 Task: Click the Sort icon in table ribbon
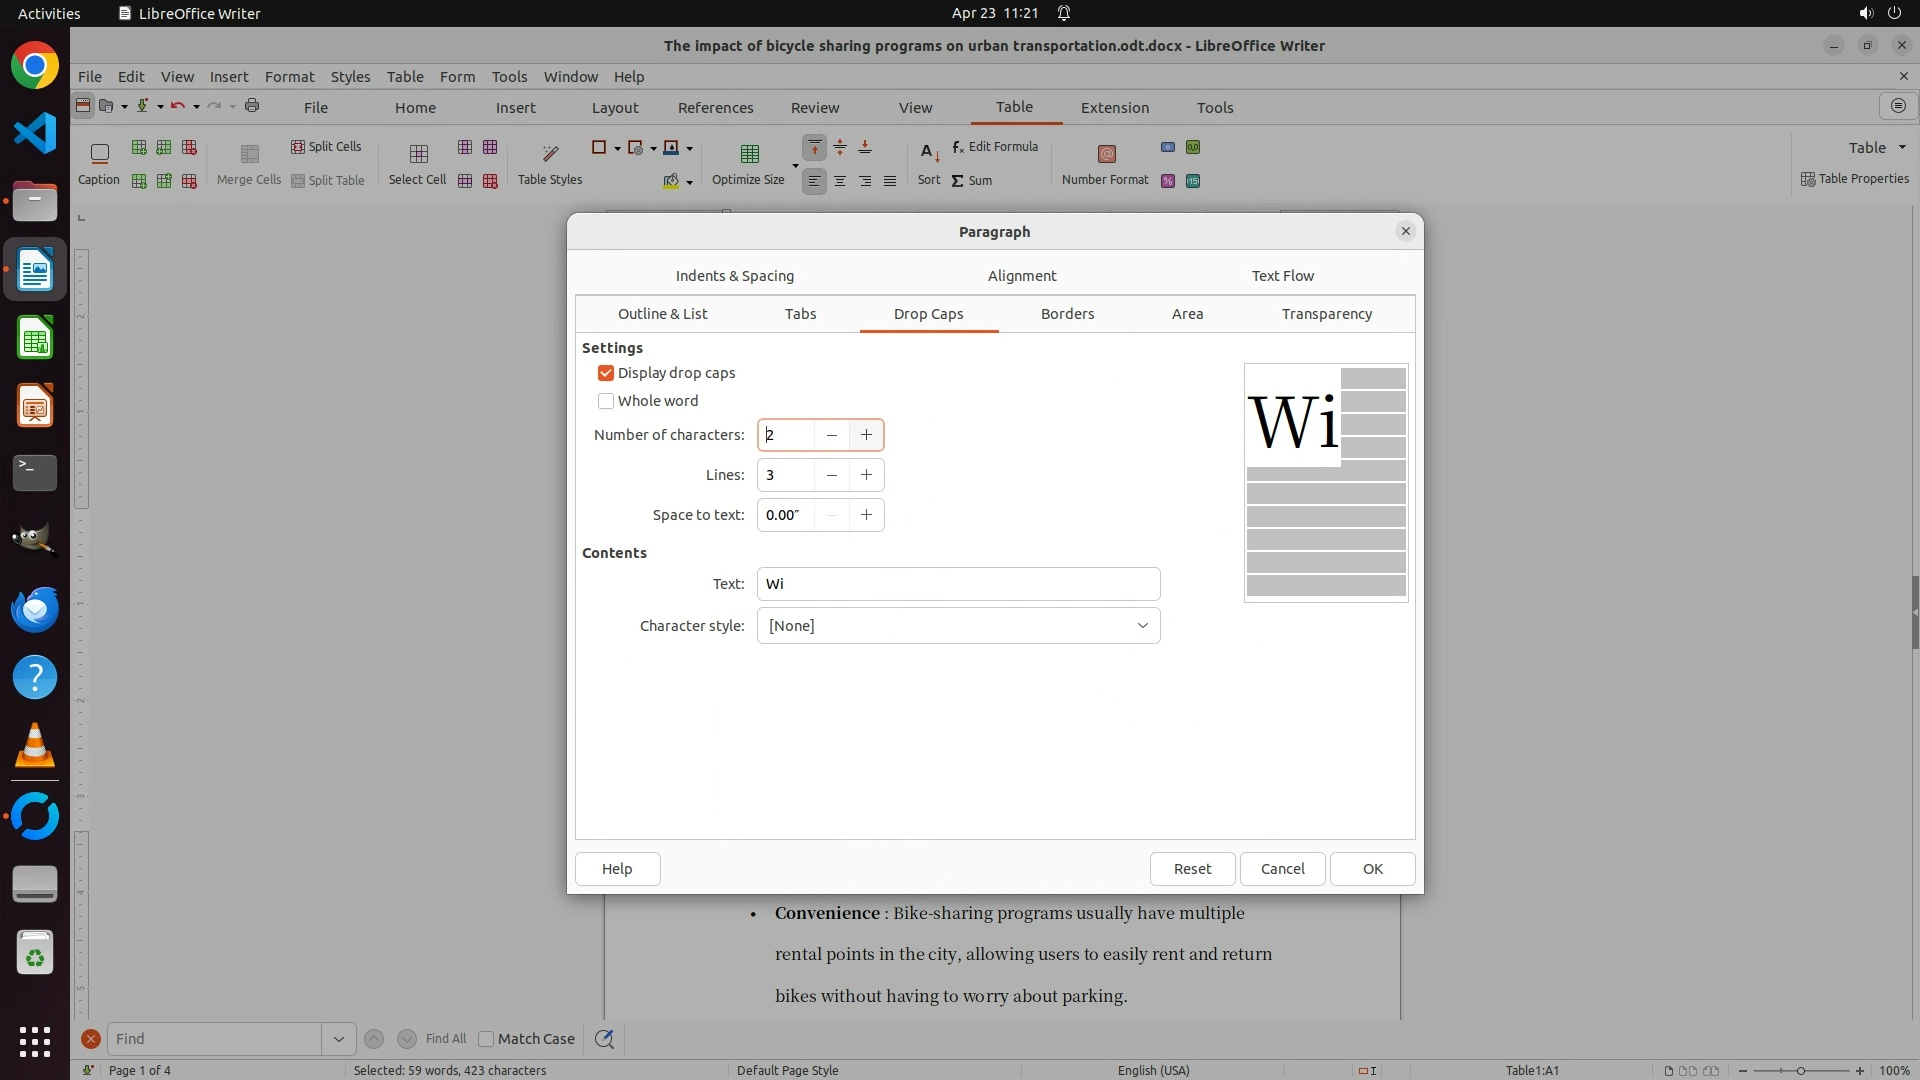click(929, 153)
